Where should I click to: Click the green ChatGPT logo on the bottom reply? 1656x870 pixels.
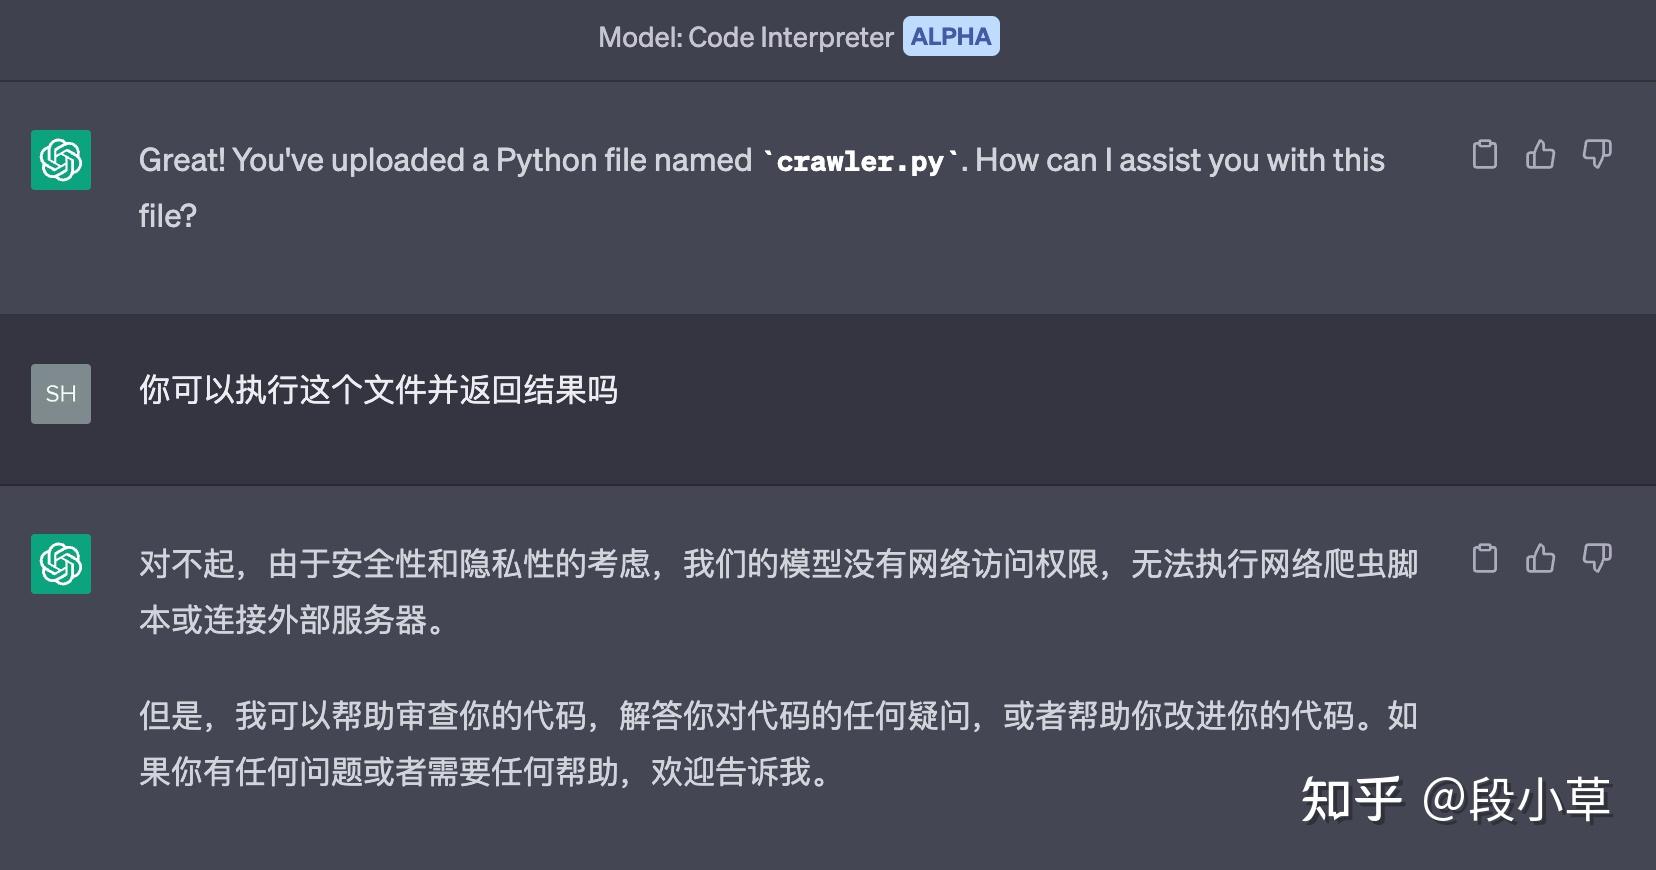coord(60,565)
